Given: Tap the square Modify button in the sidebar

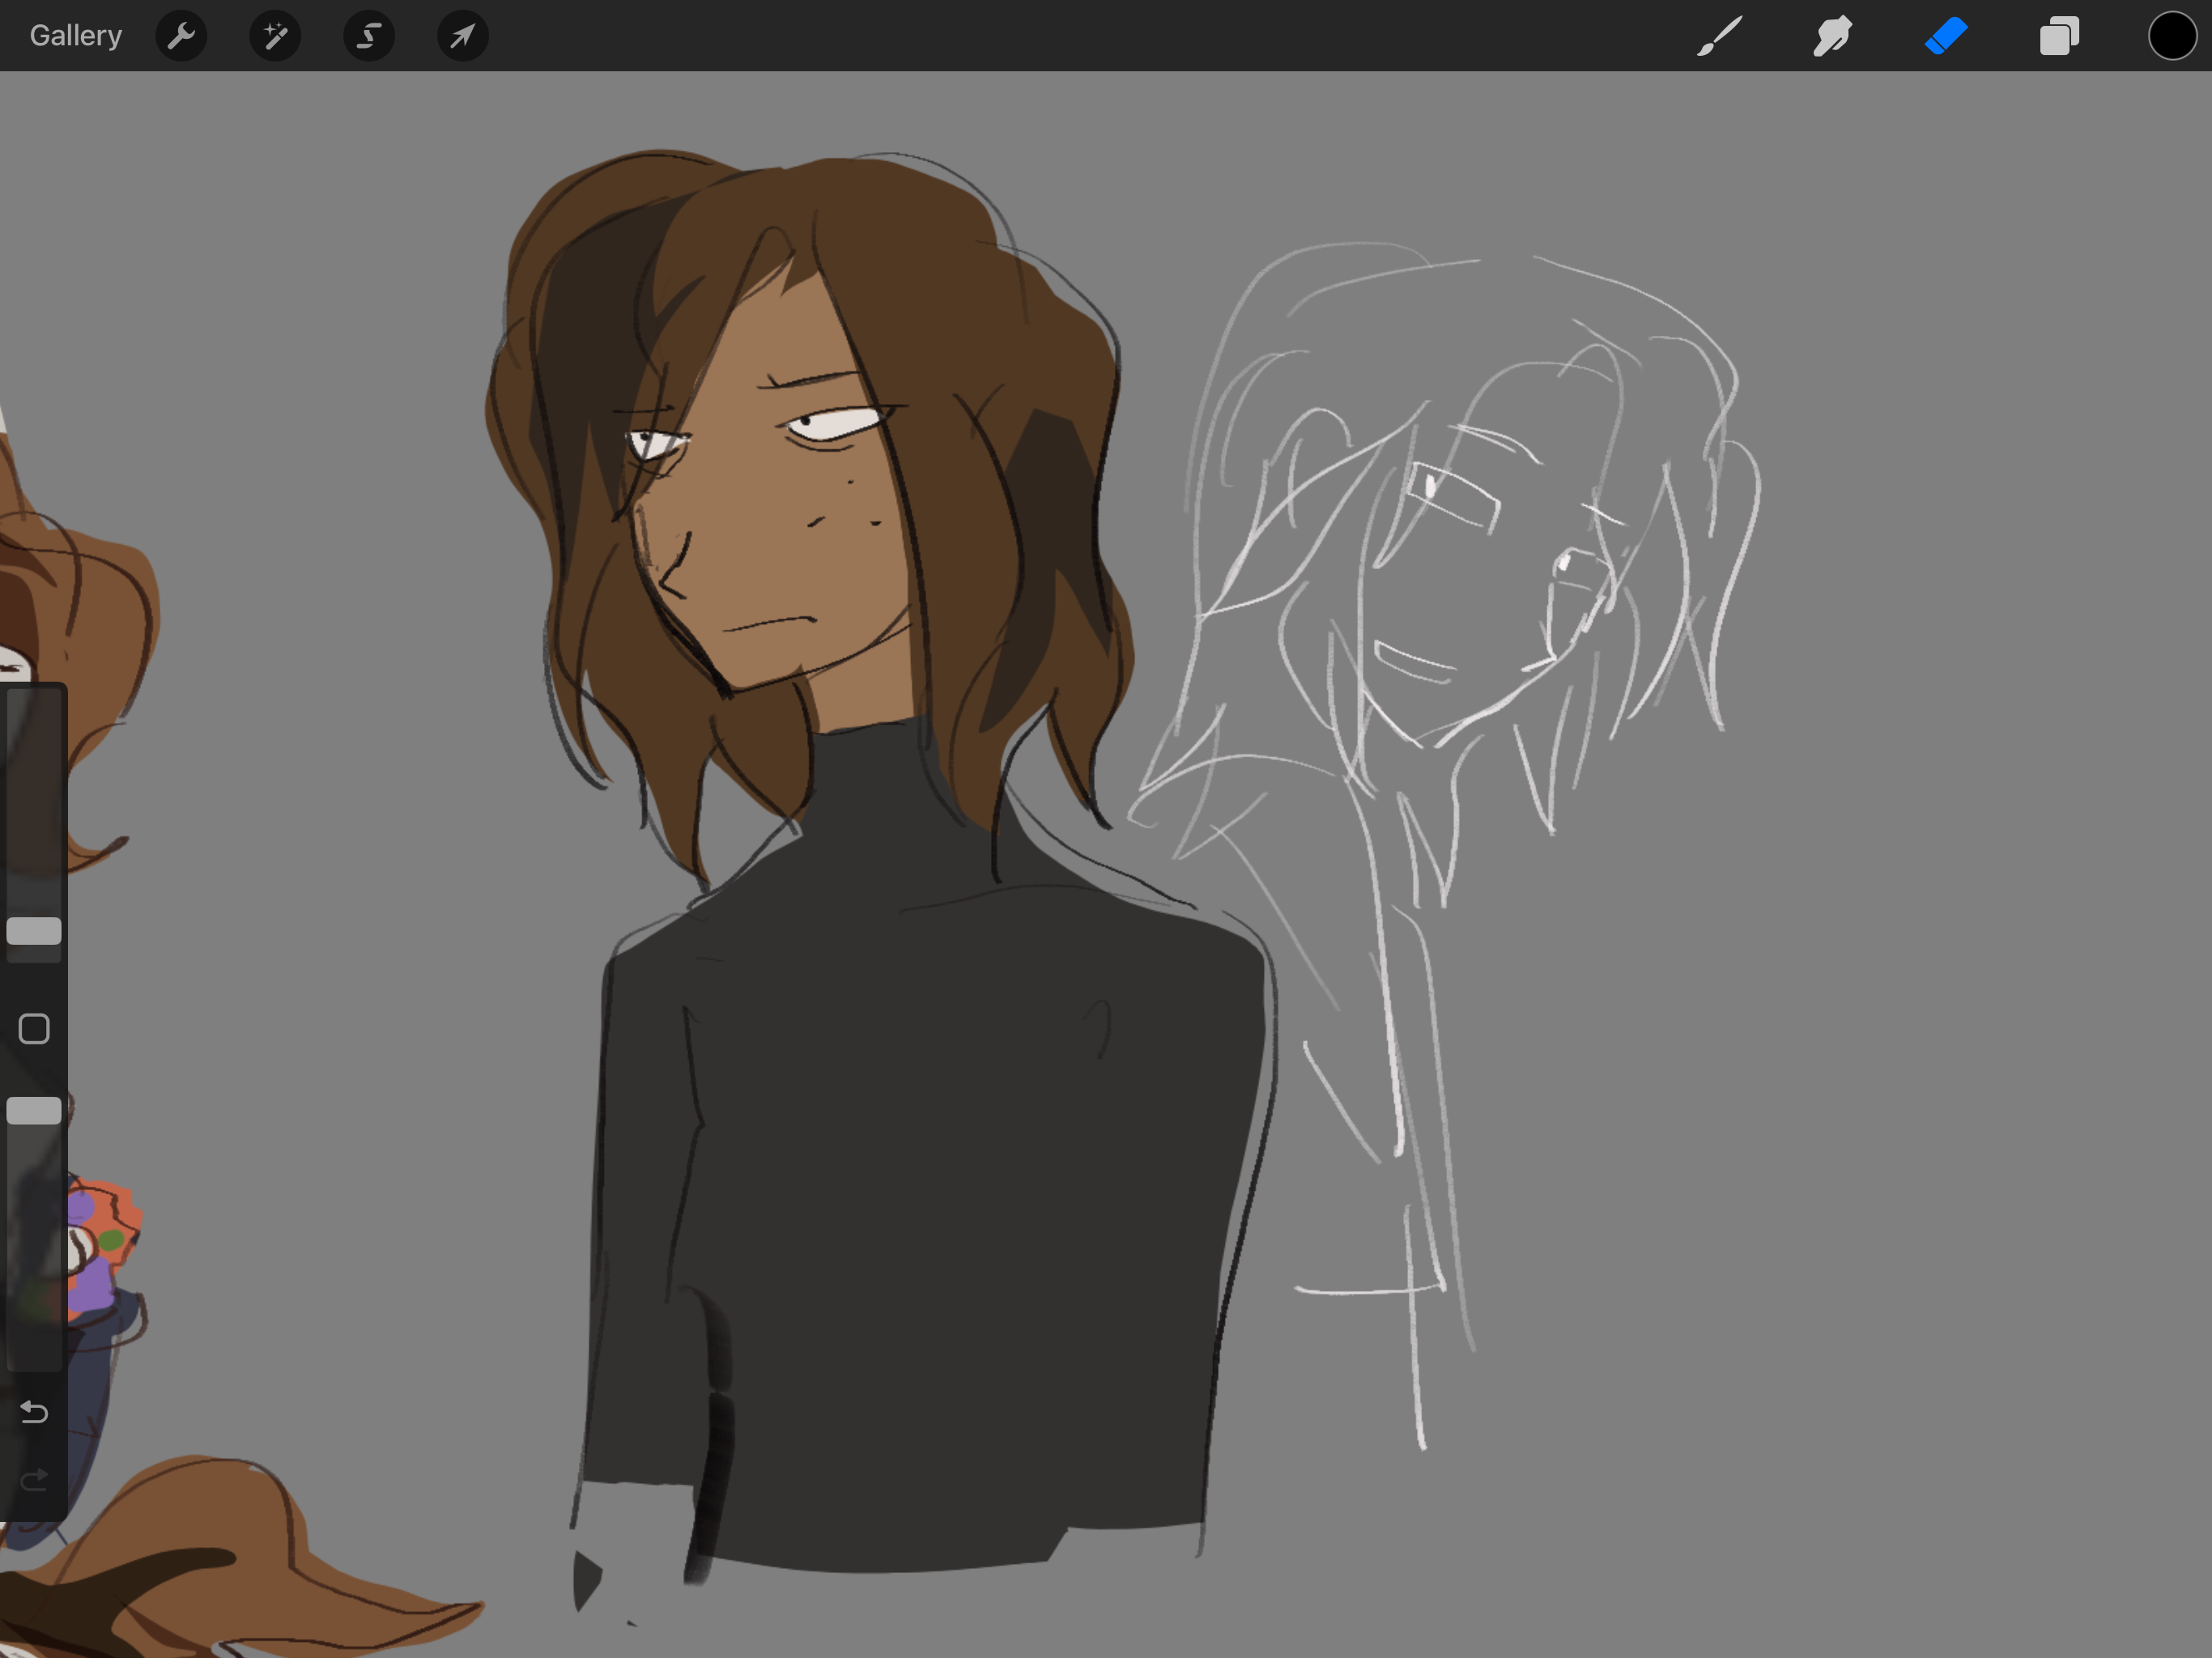Looking at the screenshot, I should 34,1028.
